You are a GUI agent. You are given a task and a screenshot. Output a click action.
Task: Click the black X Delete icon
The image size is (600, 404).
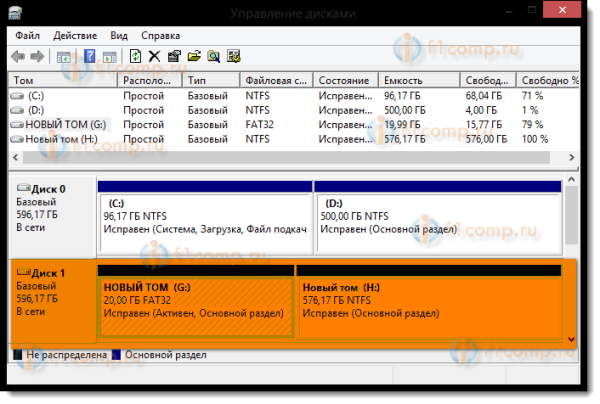(x=154, y=56)
